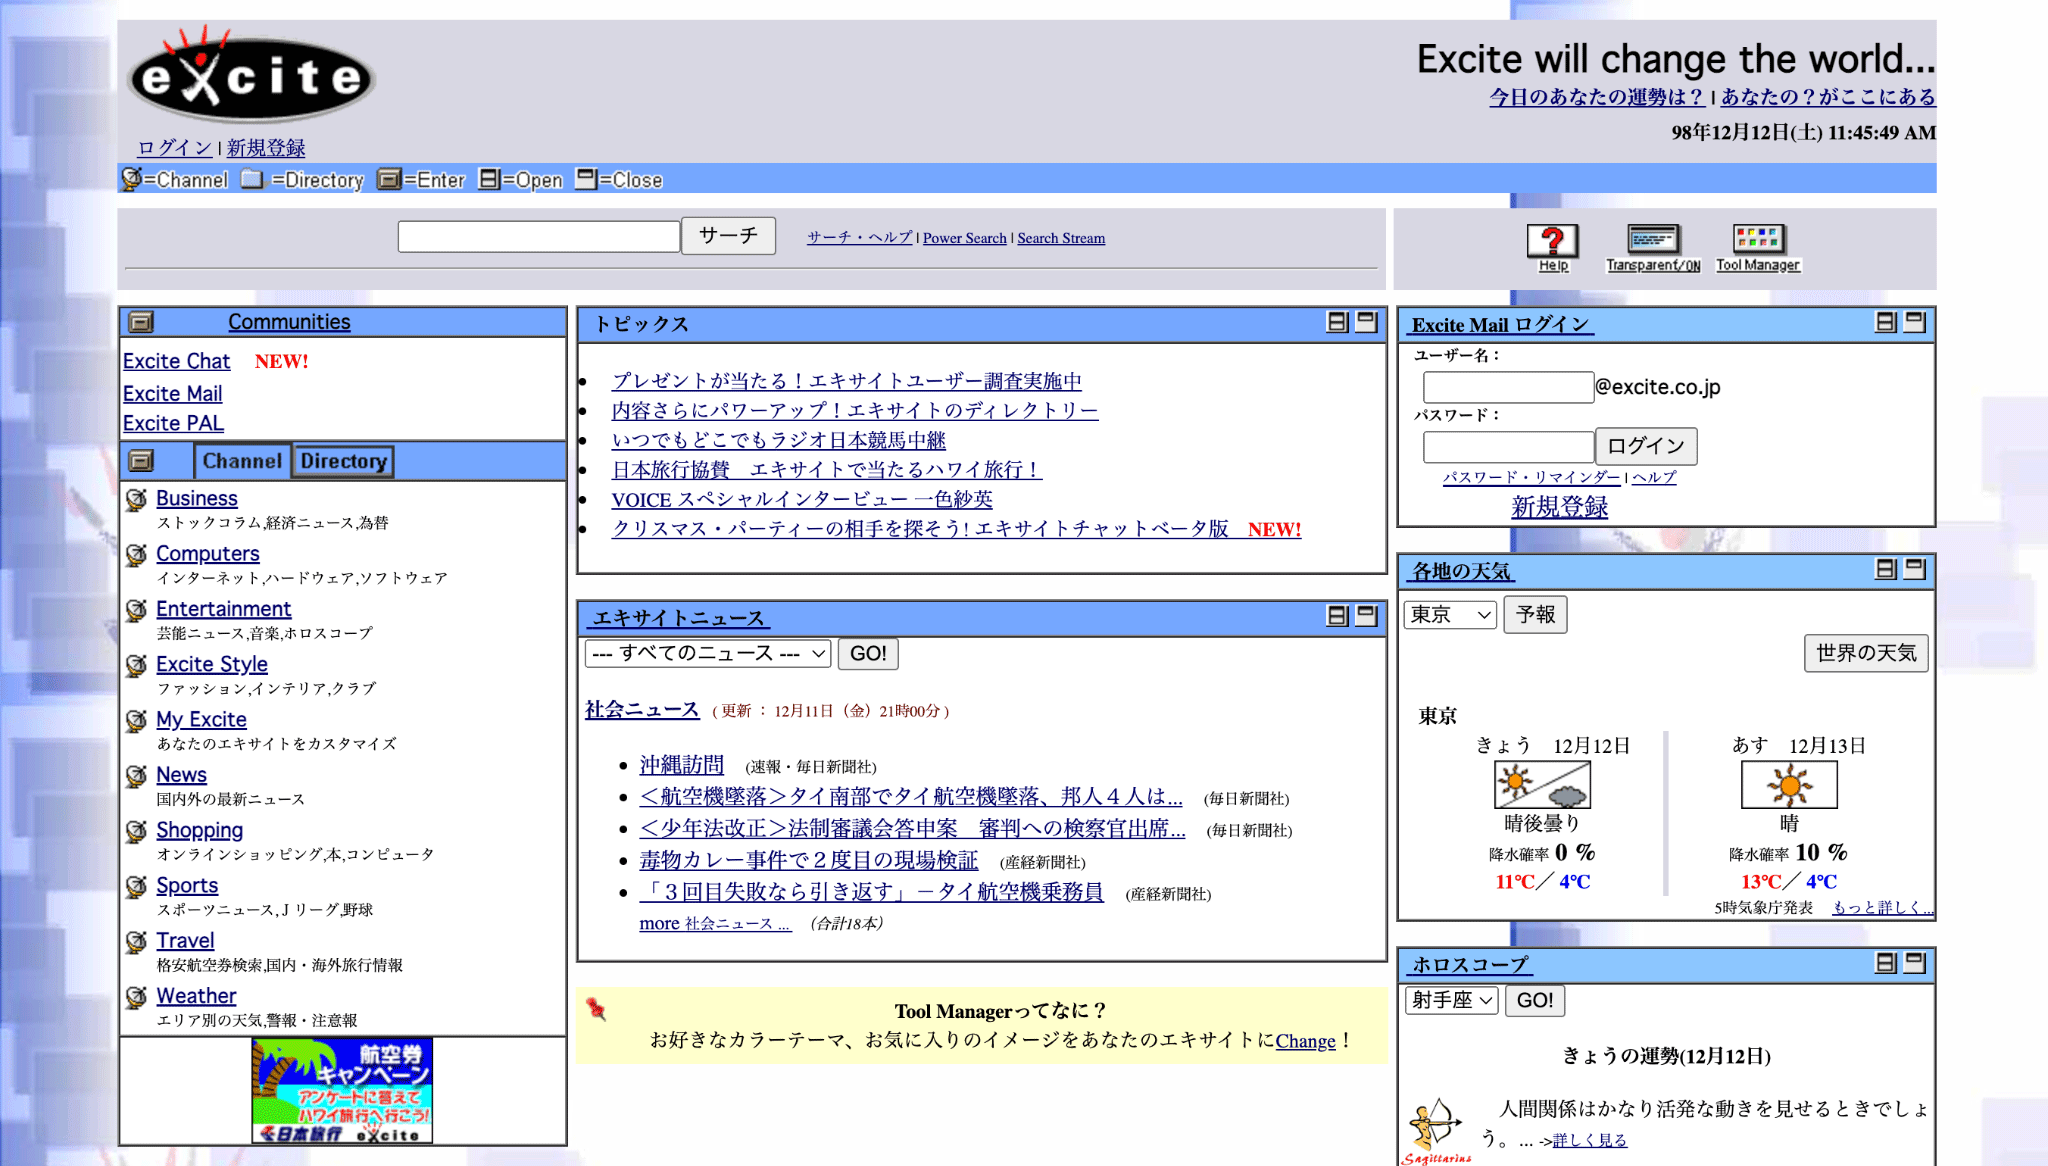Click the Hawaii travel campaign banner
This screenshot has width=2048, height=1166.
tap(342, 1090)
